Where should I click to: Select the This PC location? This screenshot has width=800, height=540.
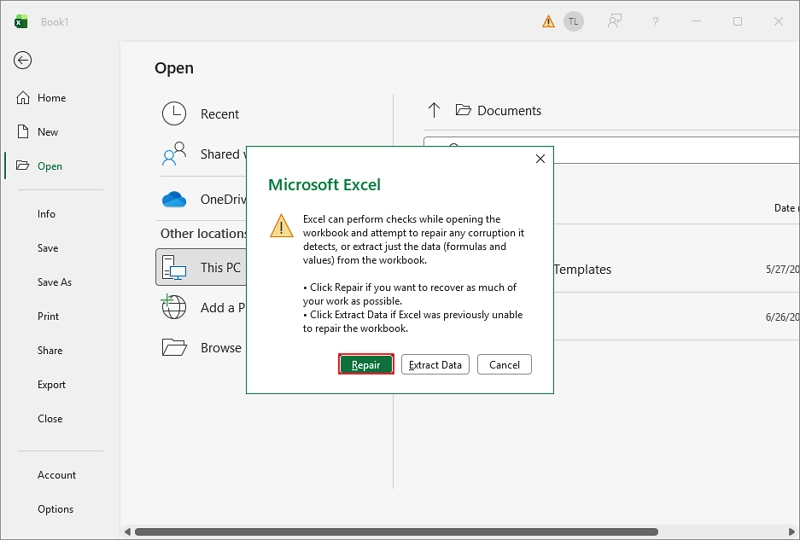(201, 267)
